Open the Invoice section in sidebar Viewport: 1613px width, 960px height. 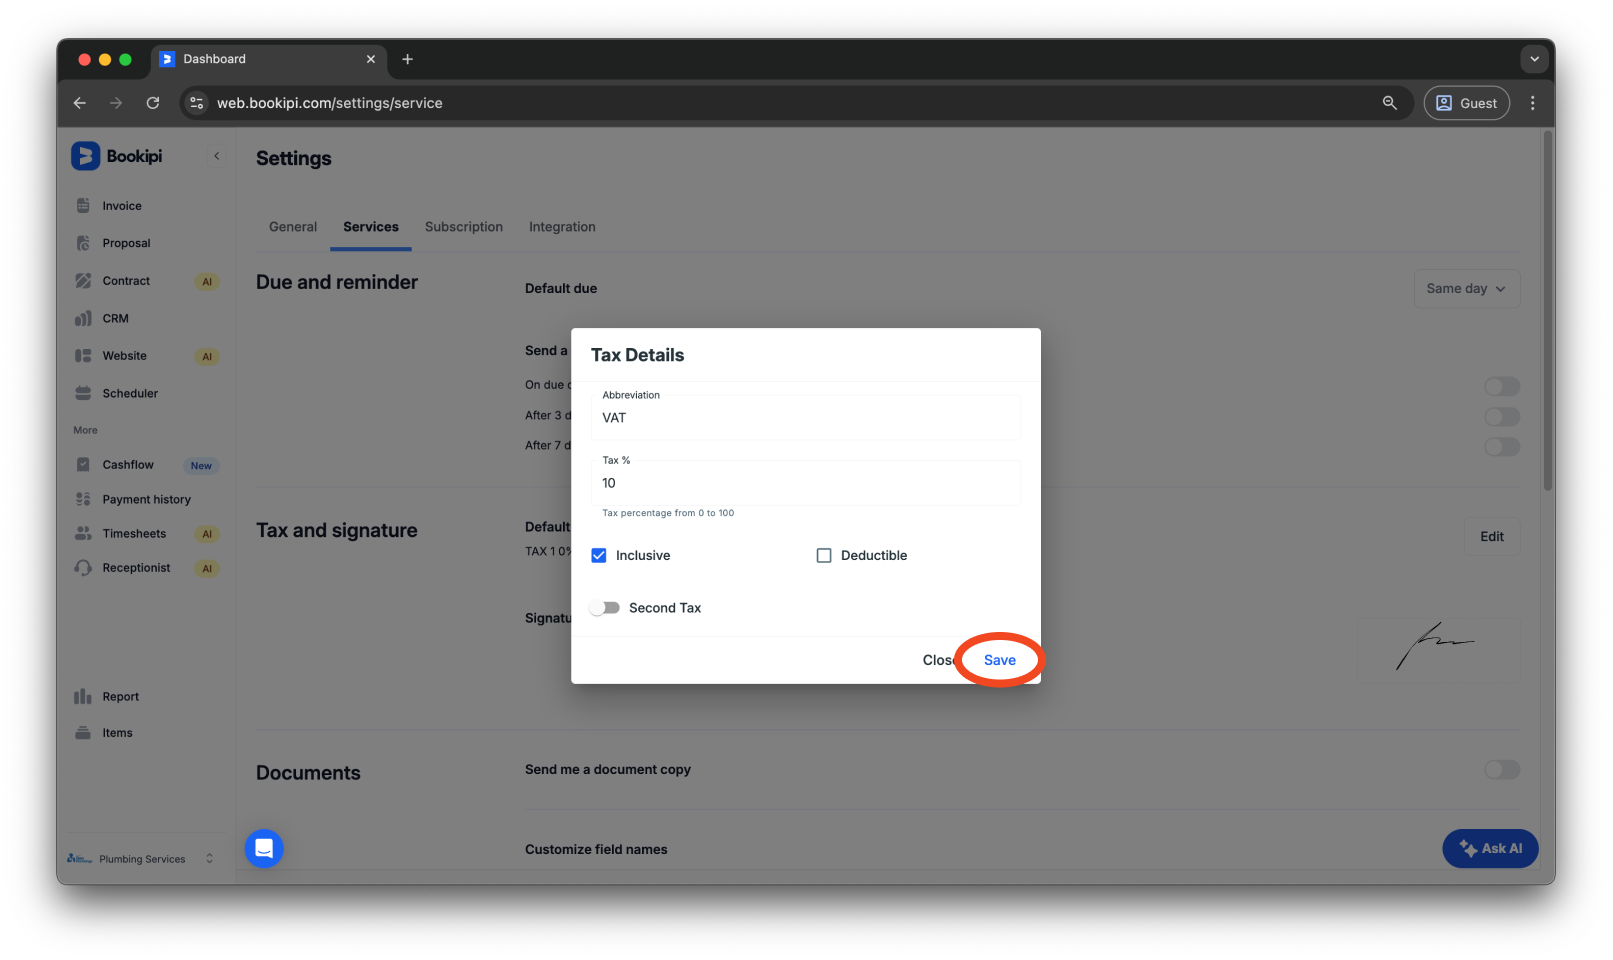click(120, 205)
